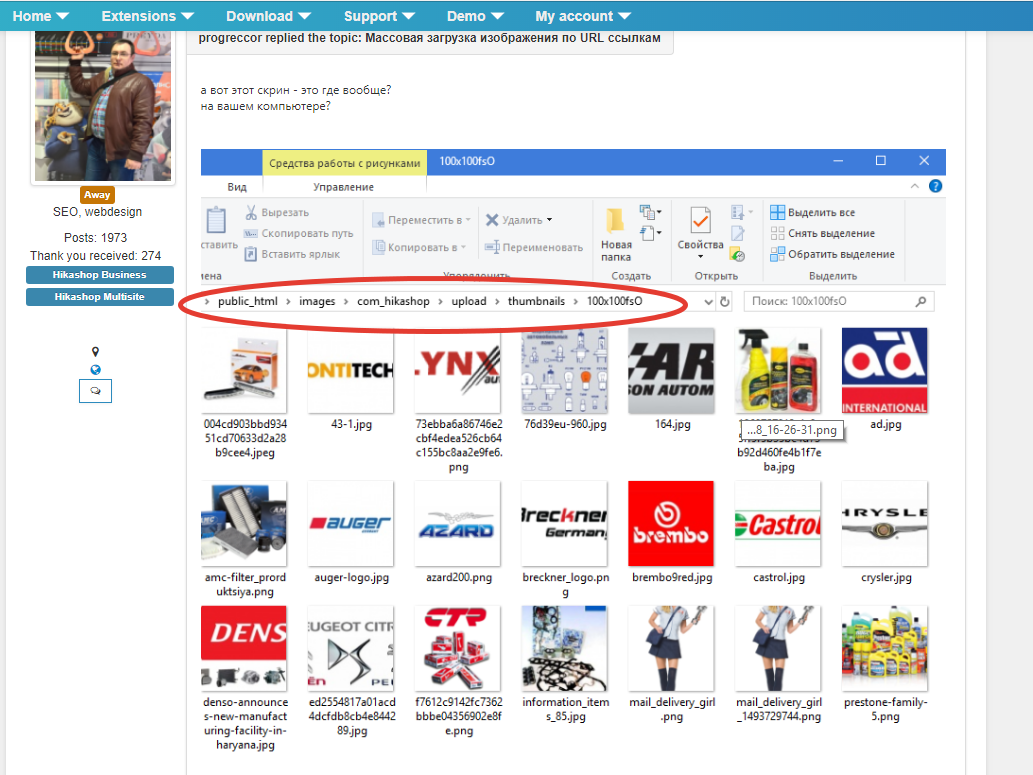Viewport: 1033px width, 775px height.
Task: Click Выделить все
Action: pyautogui.click(x=813, y=212)
